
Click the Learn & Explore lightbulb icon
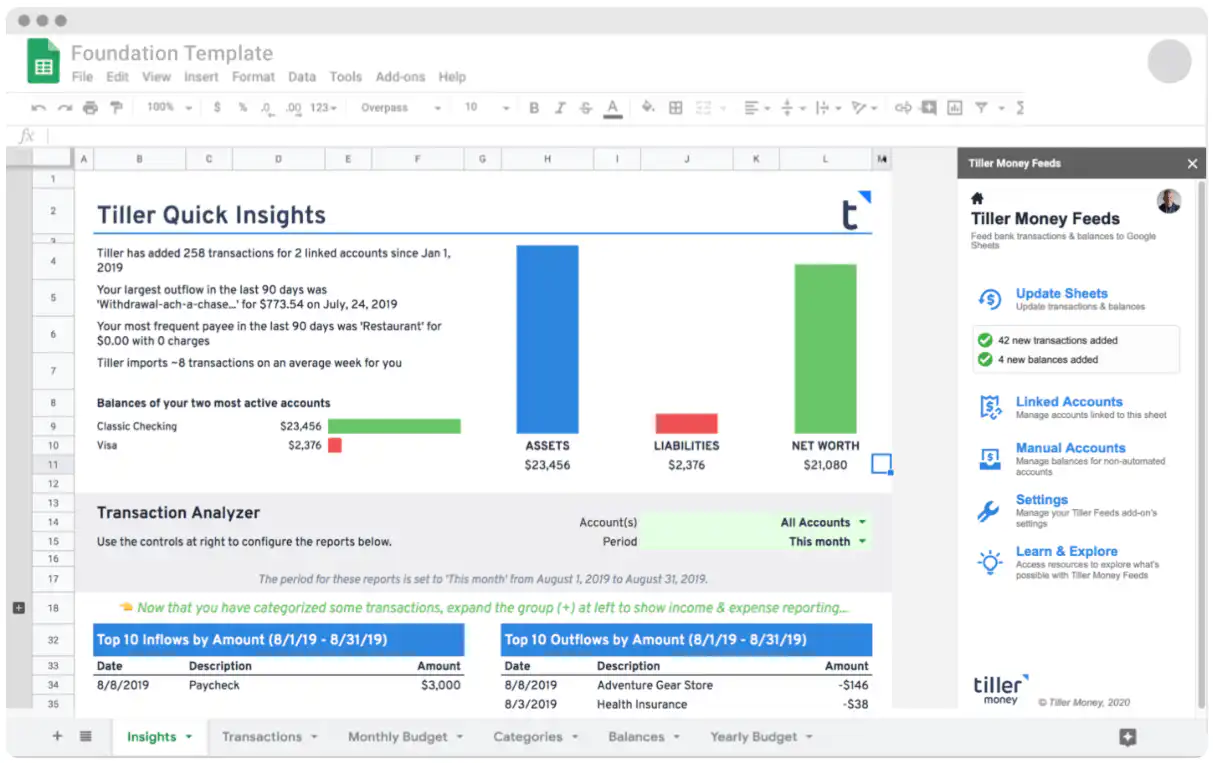click(x=989, y=562)
